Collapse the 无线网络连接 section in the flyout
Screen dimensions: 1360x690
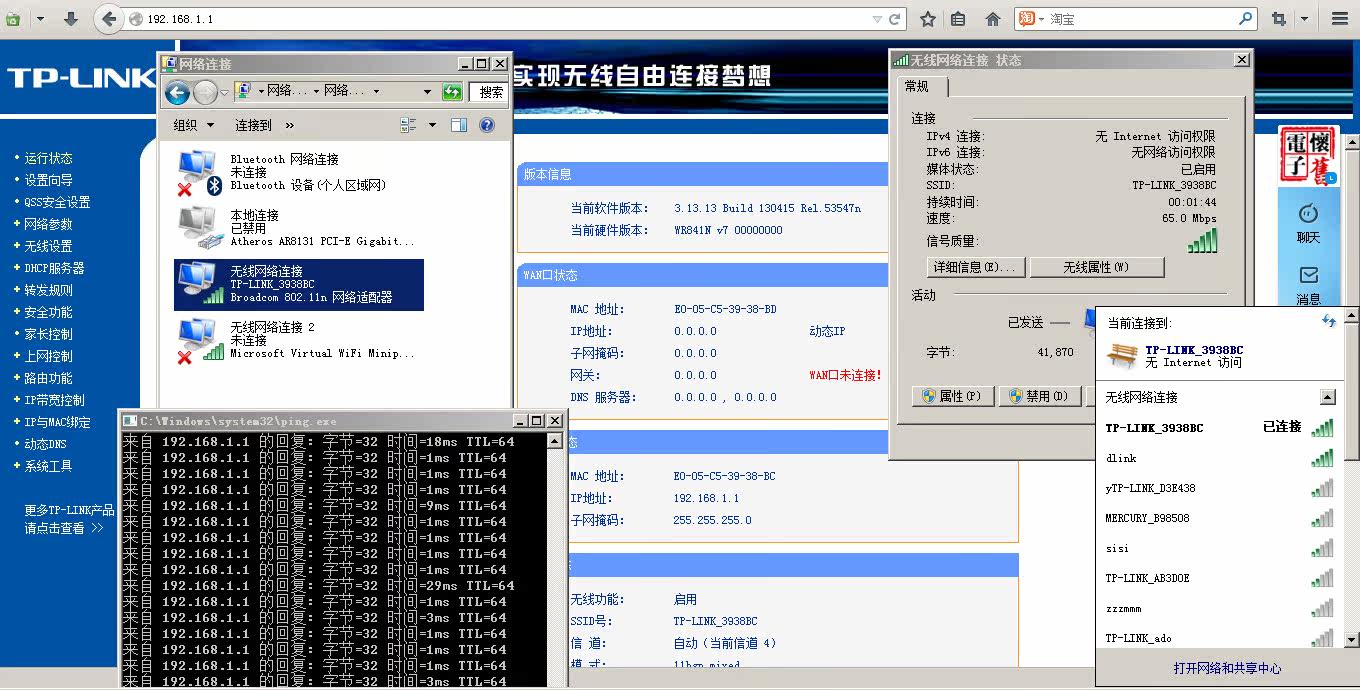tap(1327, 397)
